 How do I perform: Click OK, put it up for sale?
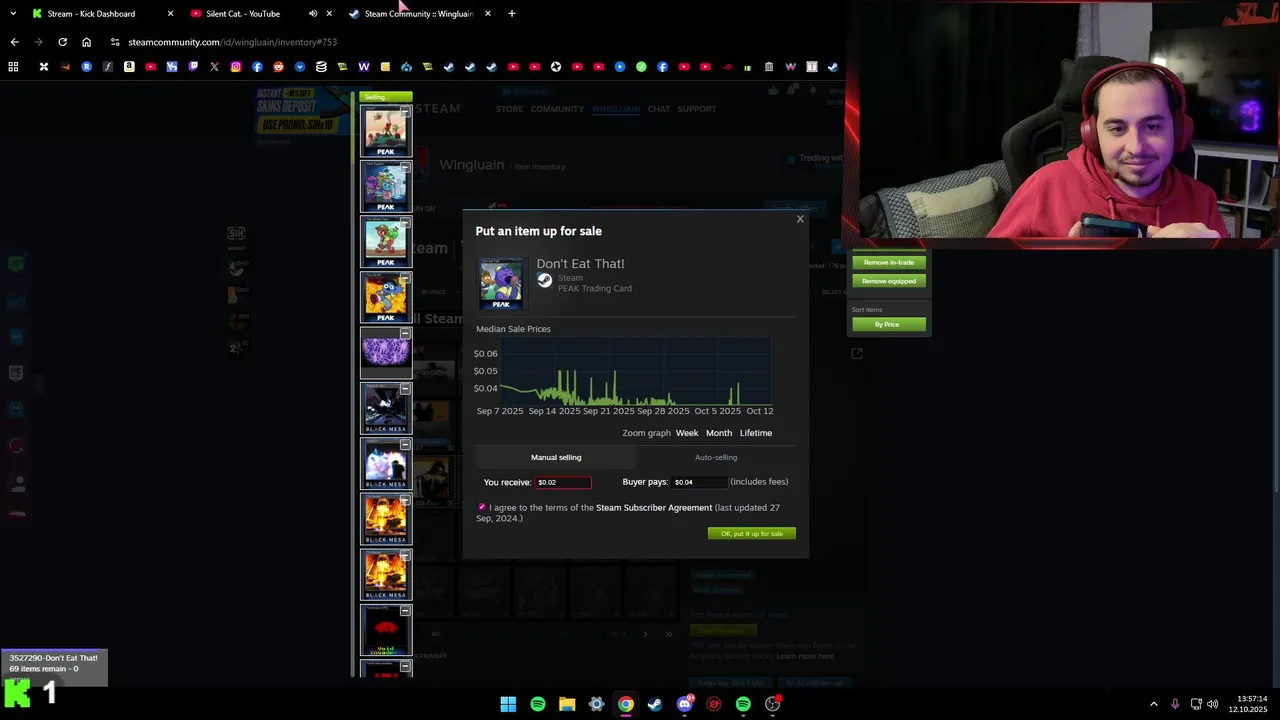[752, 533]
